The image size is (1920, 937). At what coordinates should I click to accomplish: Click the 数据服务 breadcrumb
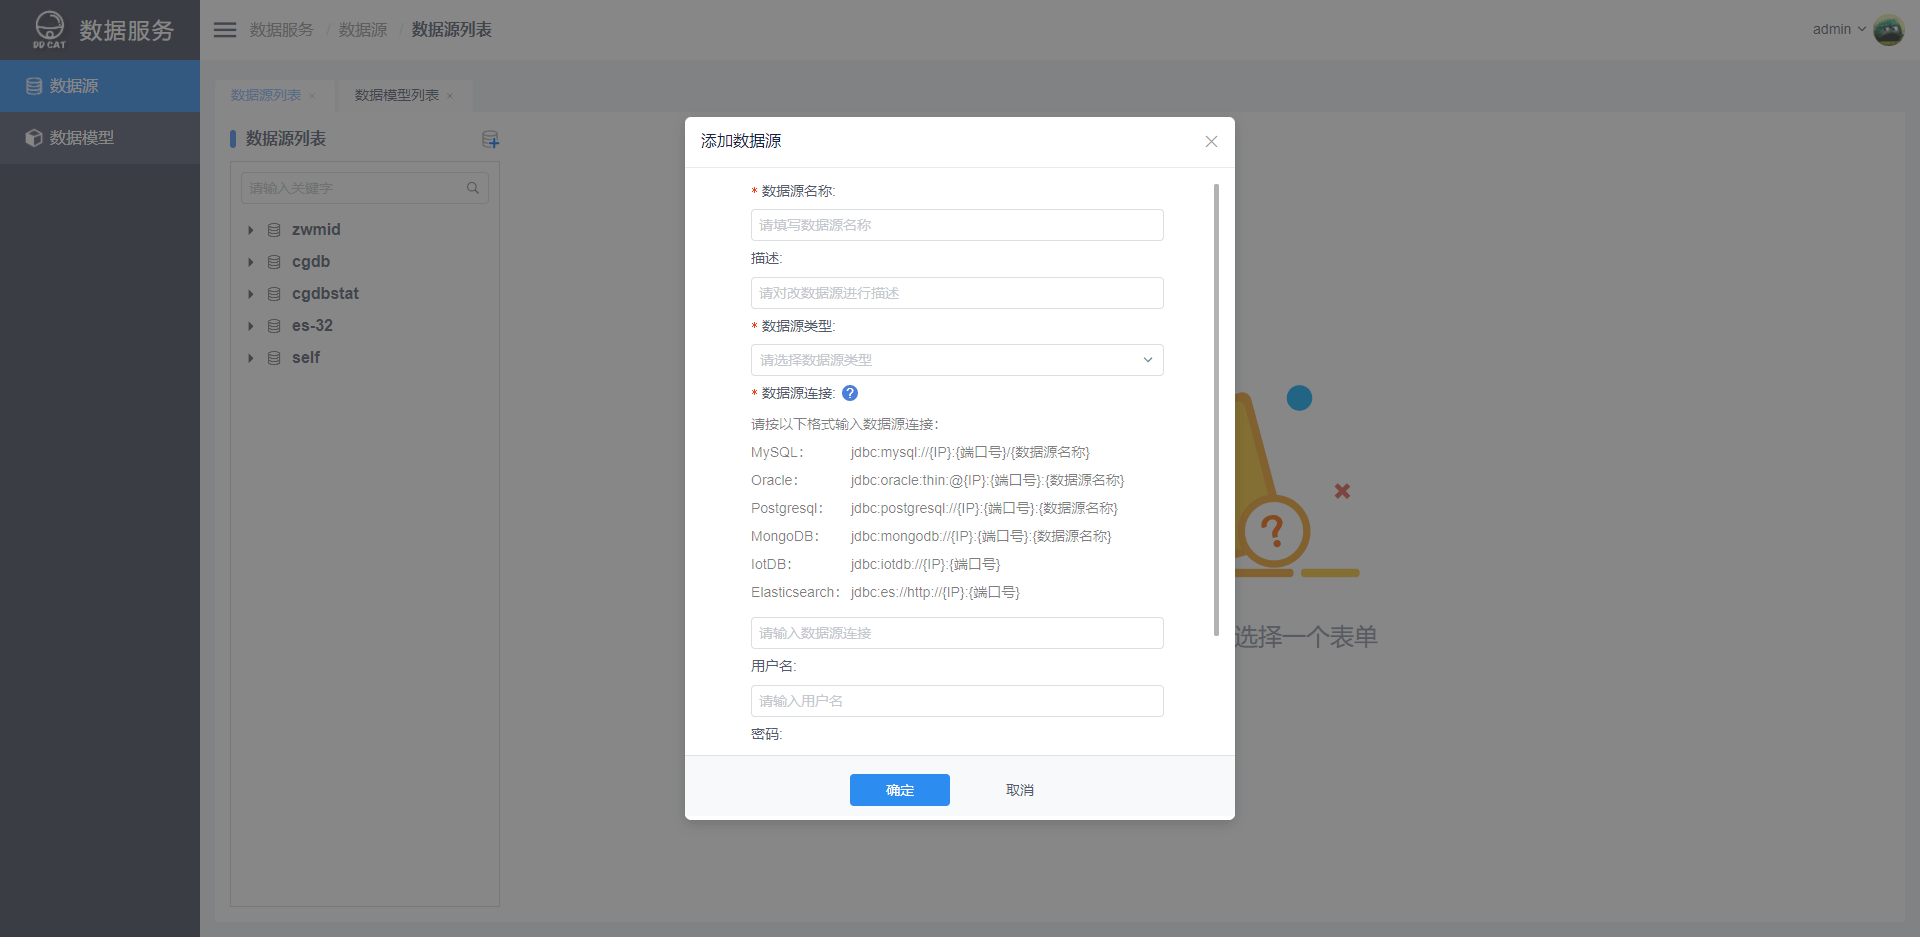pyautogui.click(x=282, y=30)
